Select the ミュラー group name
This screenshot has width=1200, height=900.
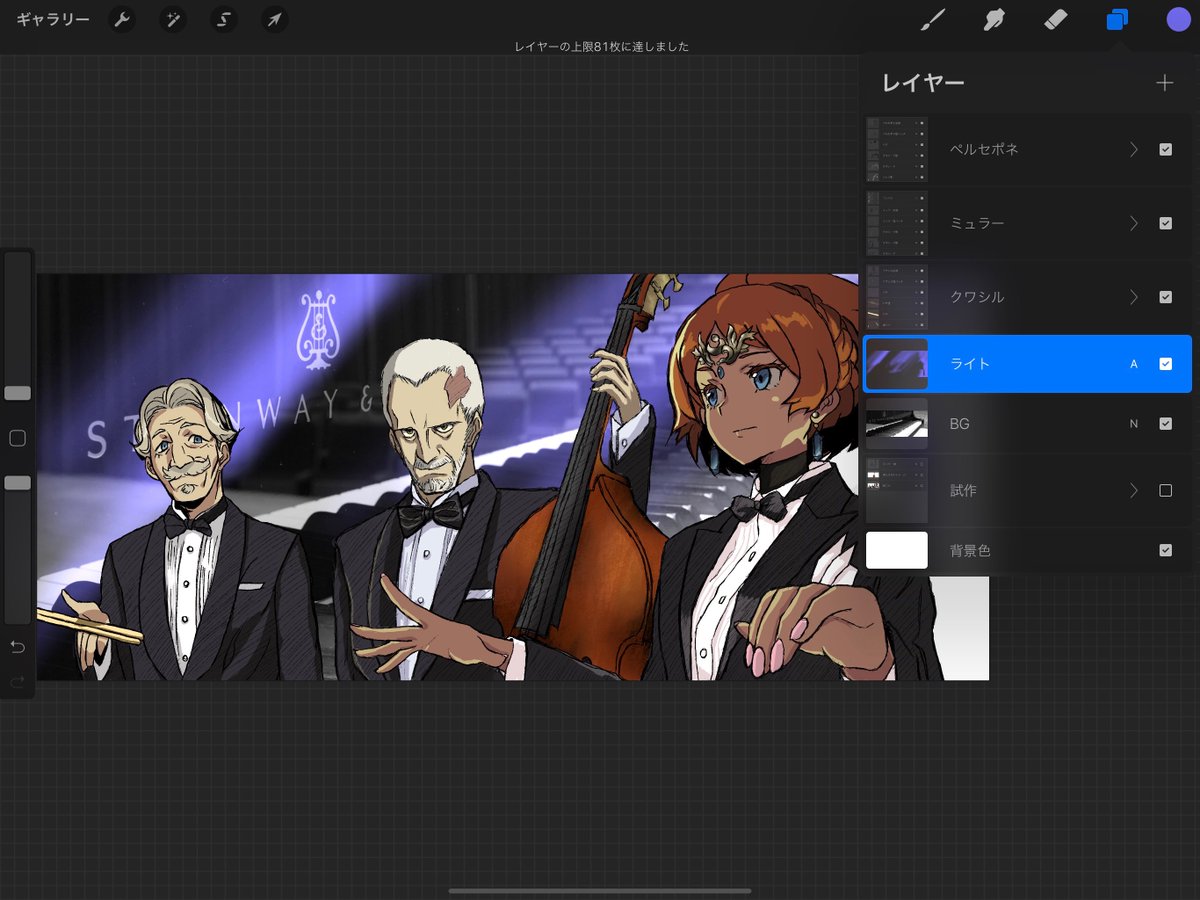pyautogui.click(x=977, y=223)
